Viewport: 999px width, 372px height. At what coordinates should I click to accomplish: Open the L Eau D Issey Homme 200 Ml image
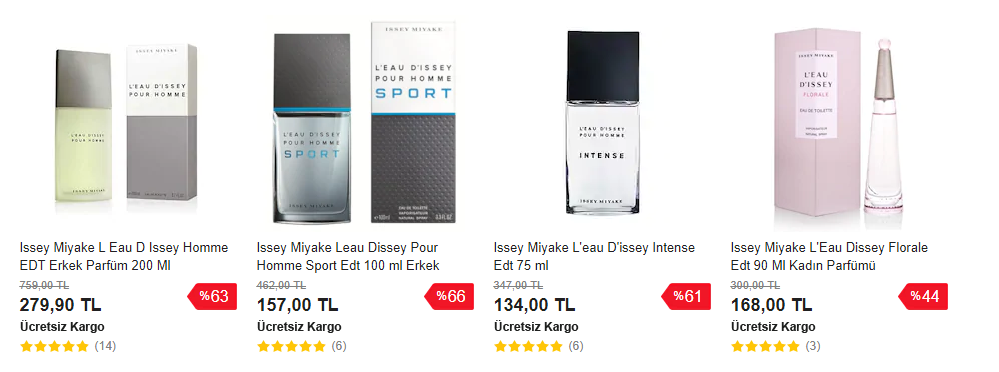click(x=126, y=126)
